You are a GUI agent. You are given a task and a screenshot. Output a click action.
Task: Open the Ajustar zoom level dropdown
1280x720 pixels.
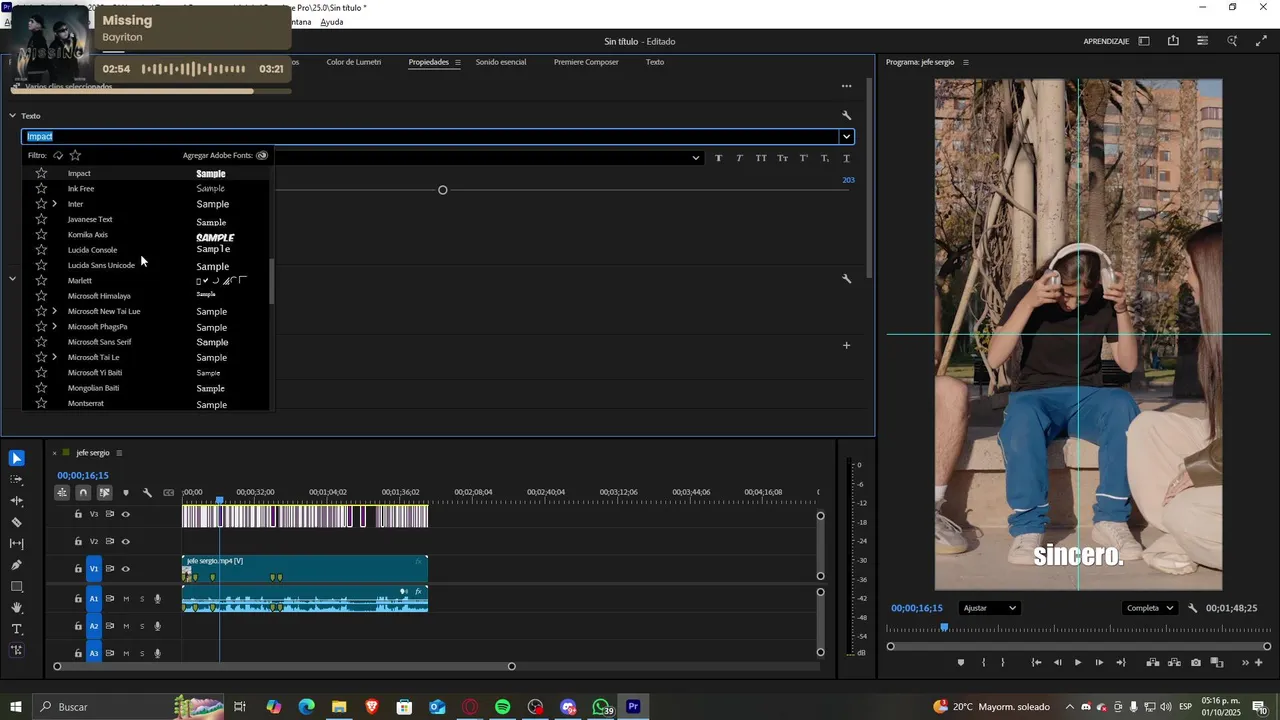(989, 608)
